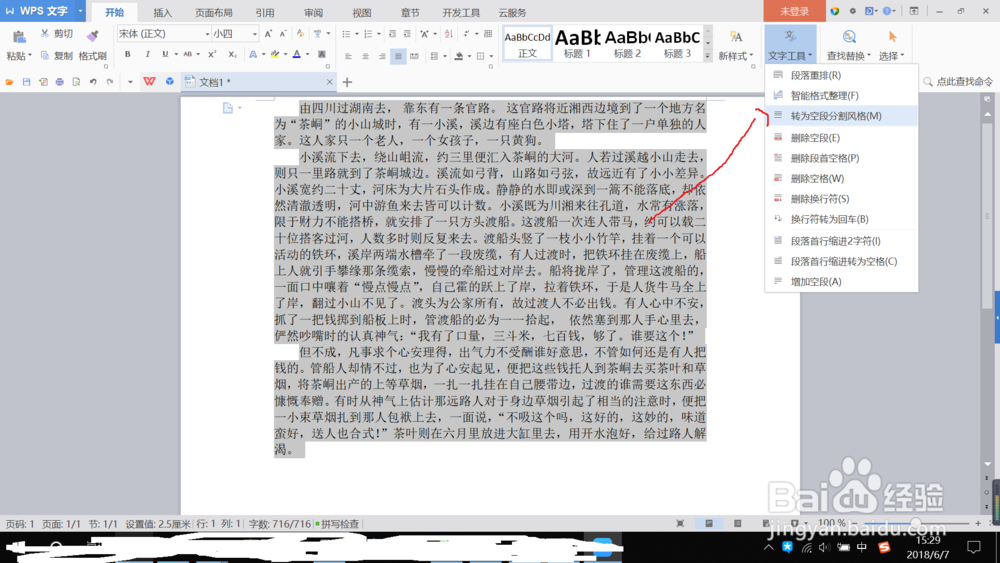Toggle strikethrough AB formatting
The image size is (1000, 563).
tap(188, 55)
